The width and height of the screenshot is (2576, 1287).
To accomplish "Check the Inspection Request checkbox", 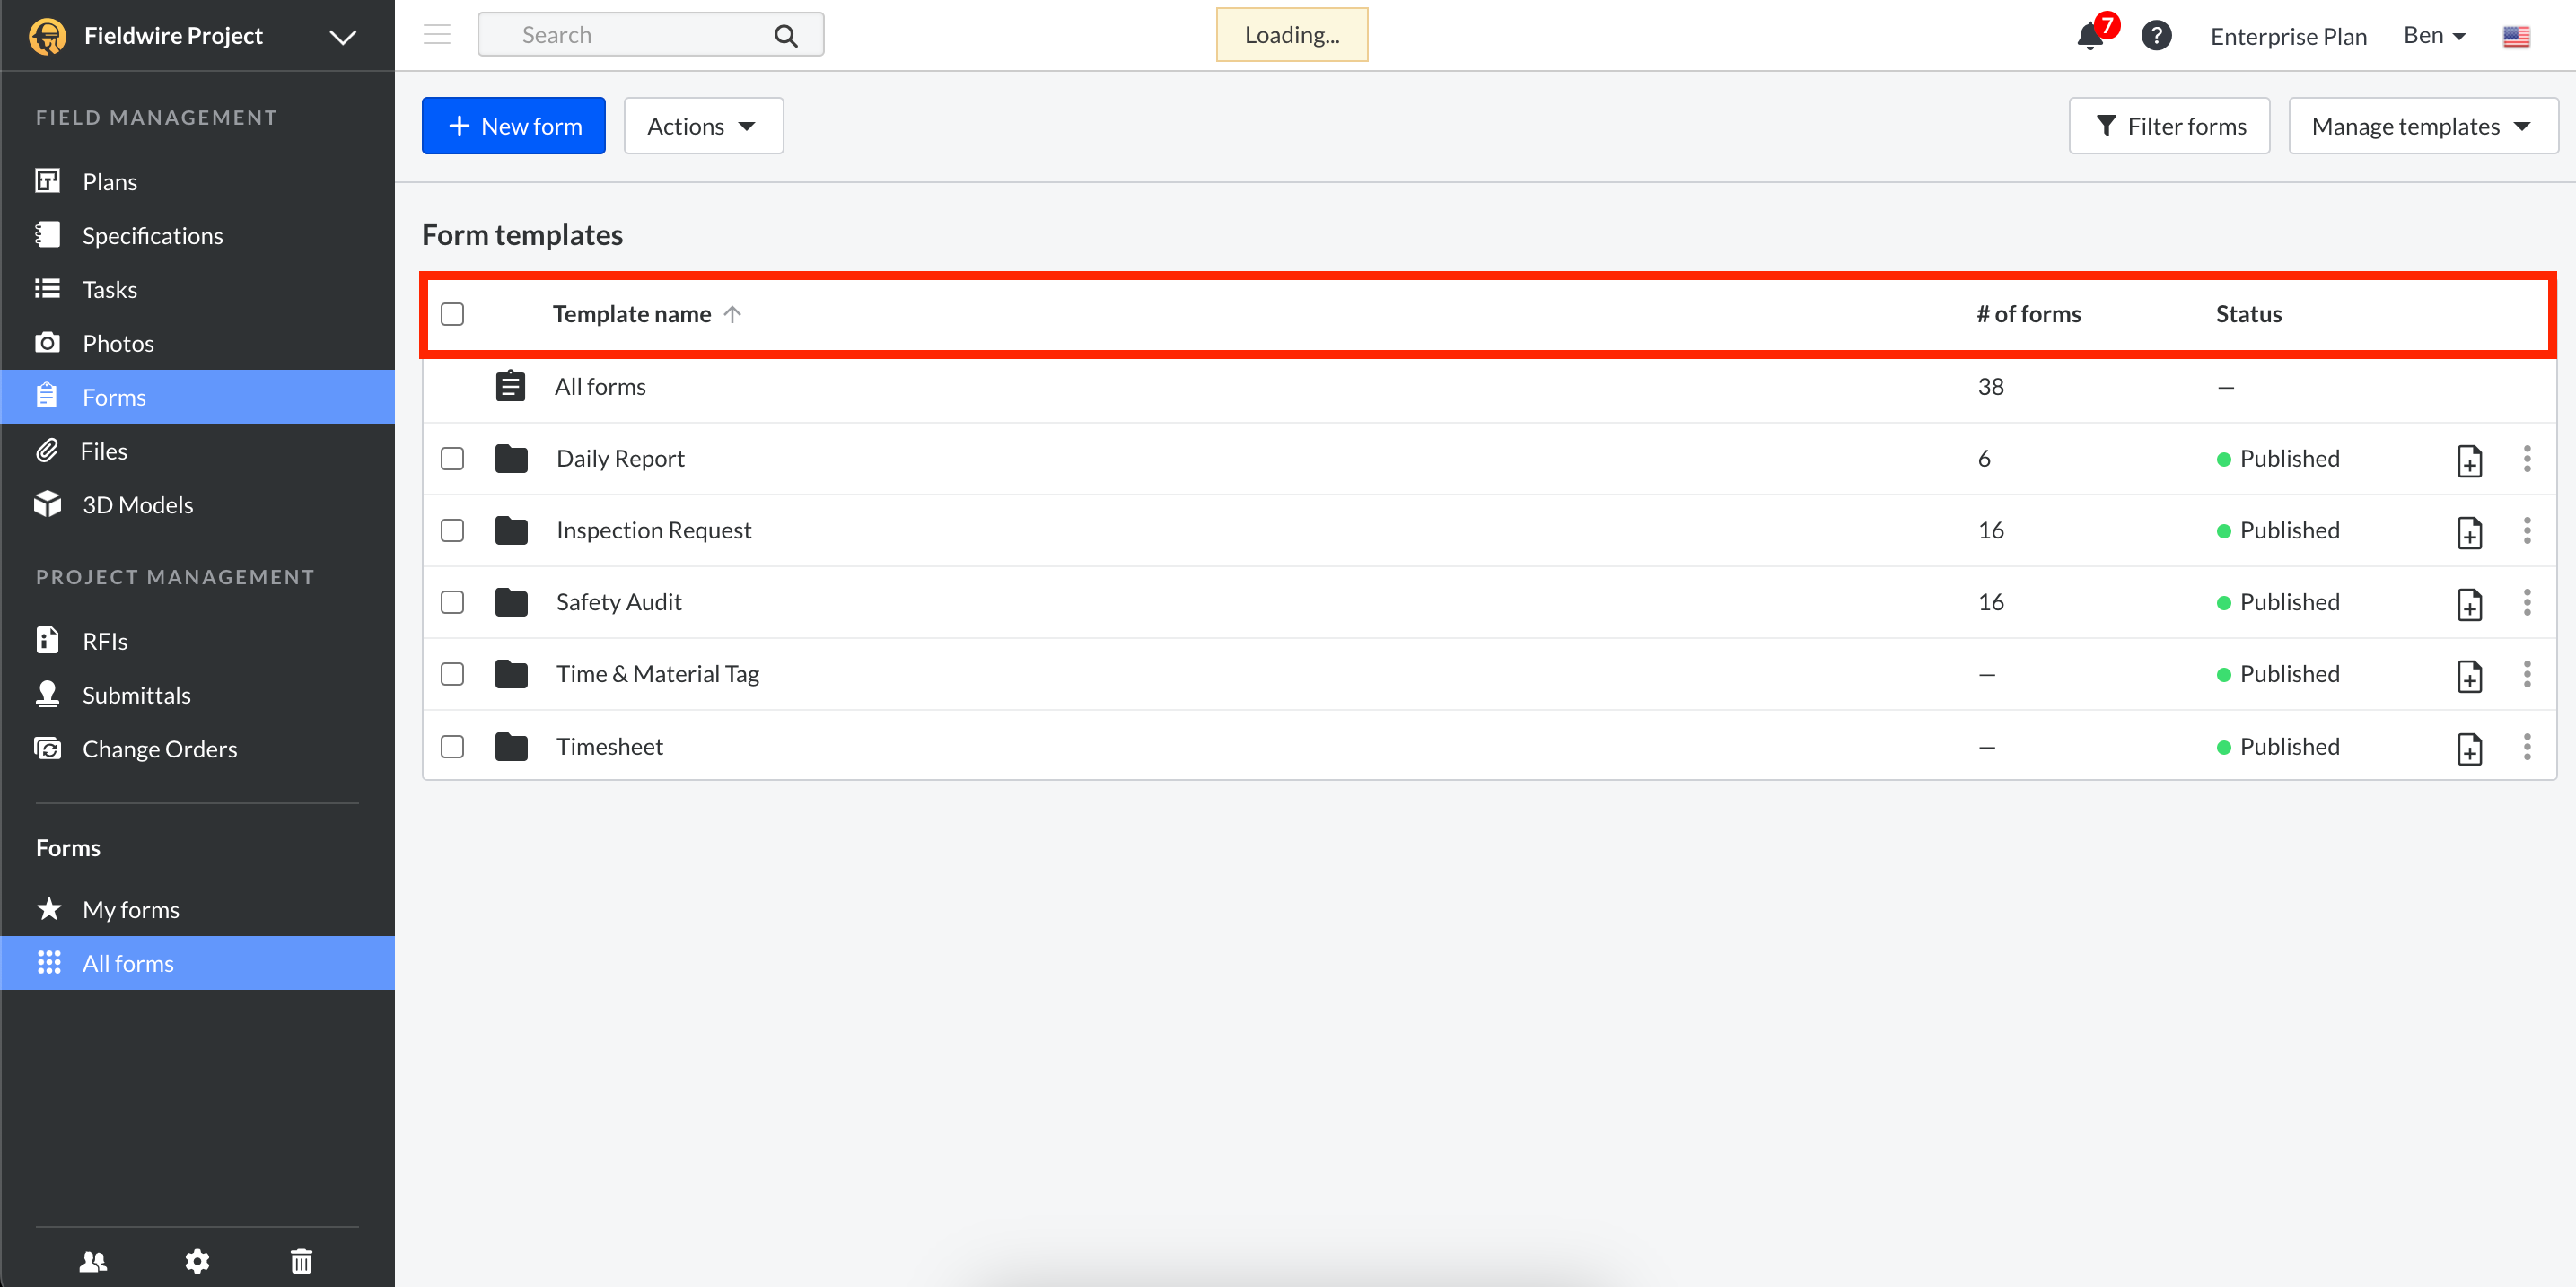I will [452, 530].
